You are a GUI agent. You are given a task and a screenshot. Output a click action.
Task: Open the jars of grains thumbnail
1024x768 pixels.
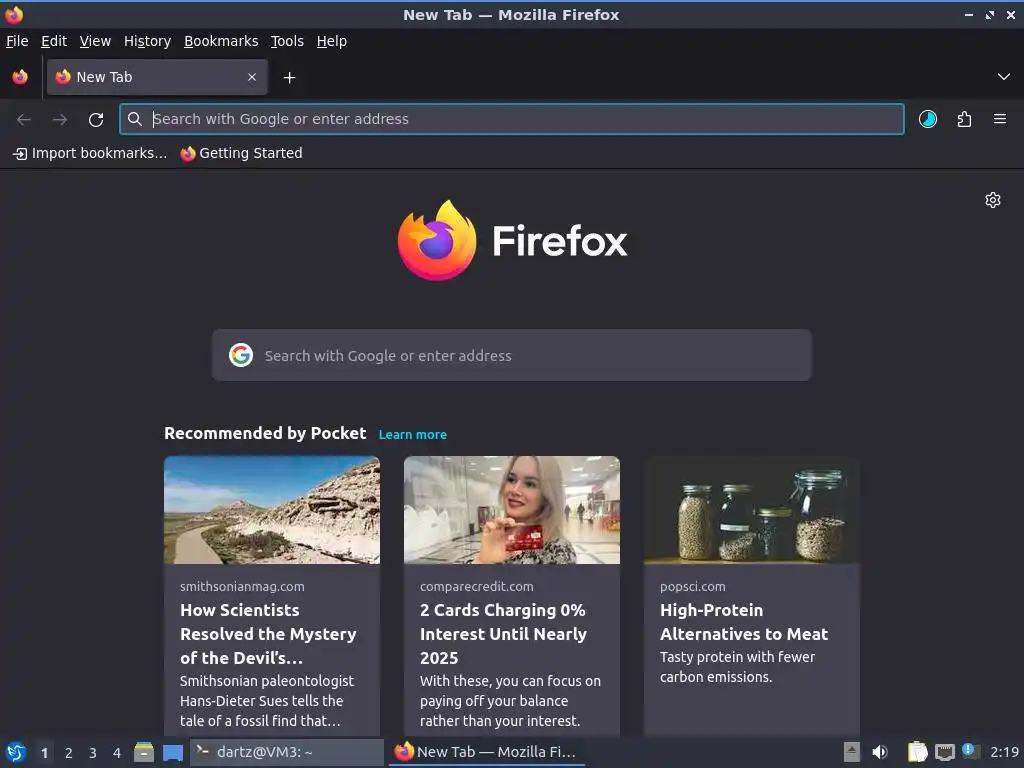752,510
